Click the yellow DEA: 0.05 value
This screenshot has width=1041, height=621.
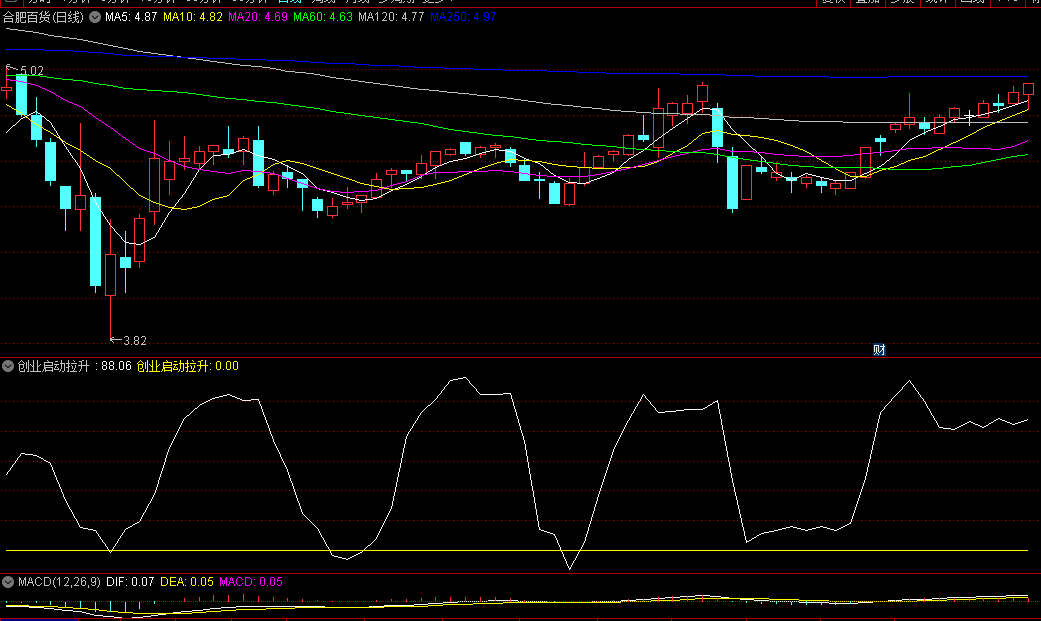click(x=187, y=582)
